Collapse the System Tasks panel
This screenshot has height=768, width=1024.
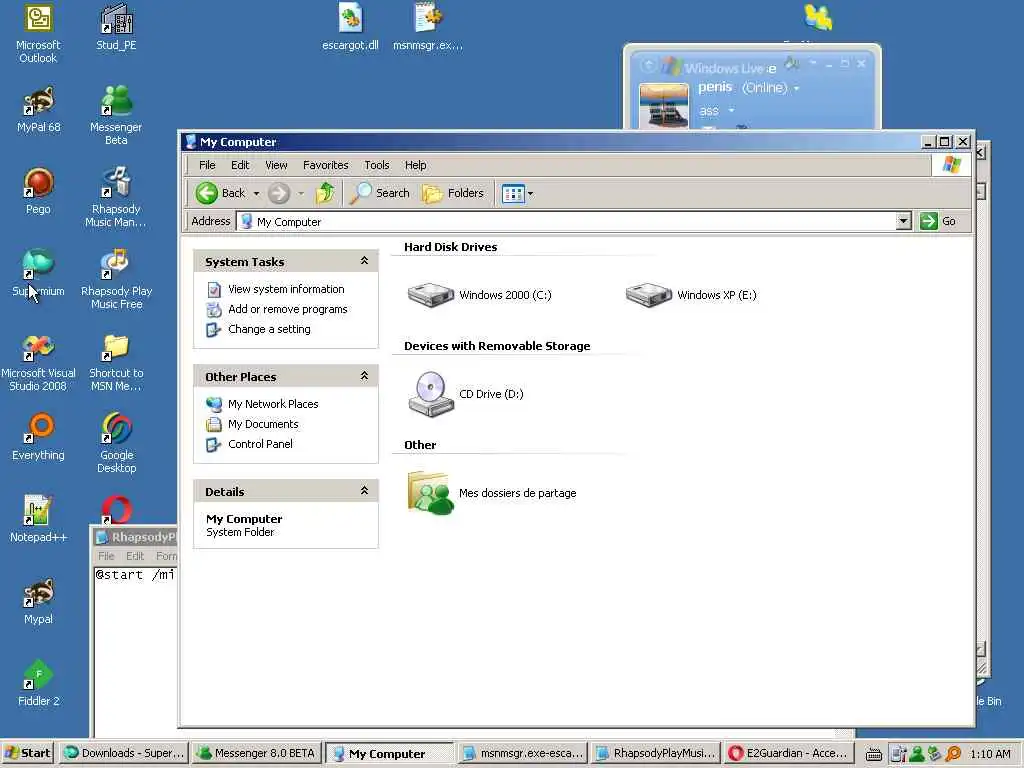tap(364, 261)
